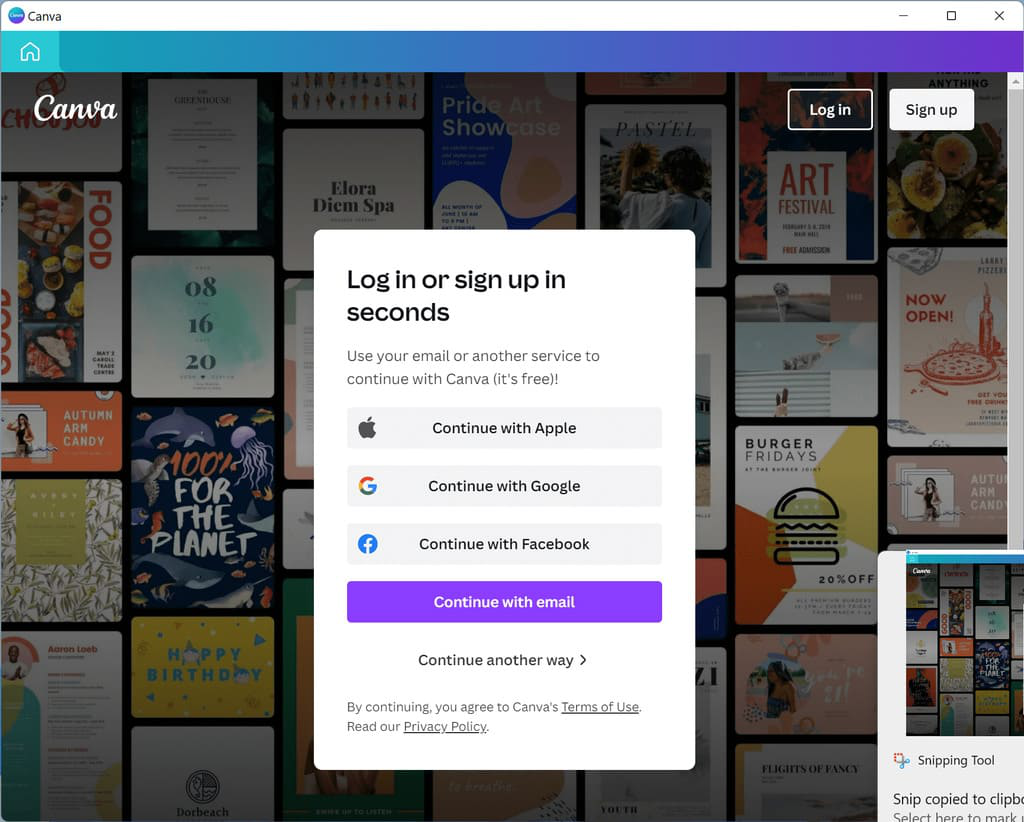
Task: Click the Flights of Fancy template
Action: [806, 782]
